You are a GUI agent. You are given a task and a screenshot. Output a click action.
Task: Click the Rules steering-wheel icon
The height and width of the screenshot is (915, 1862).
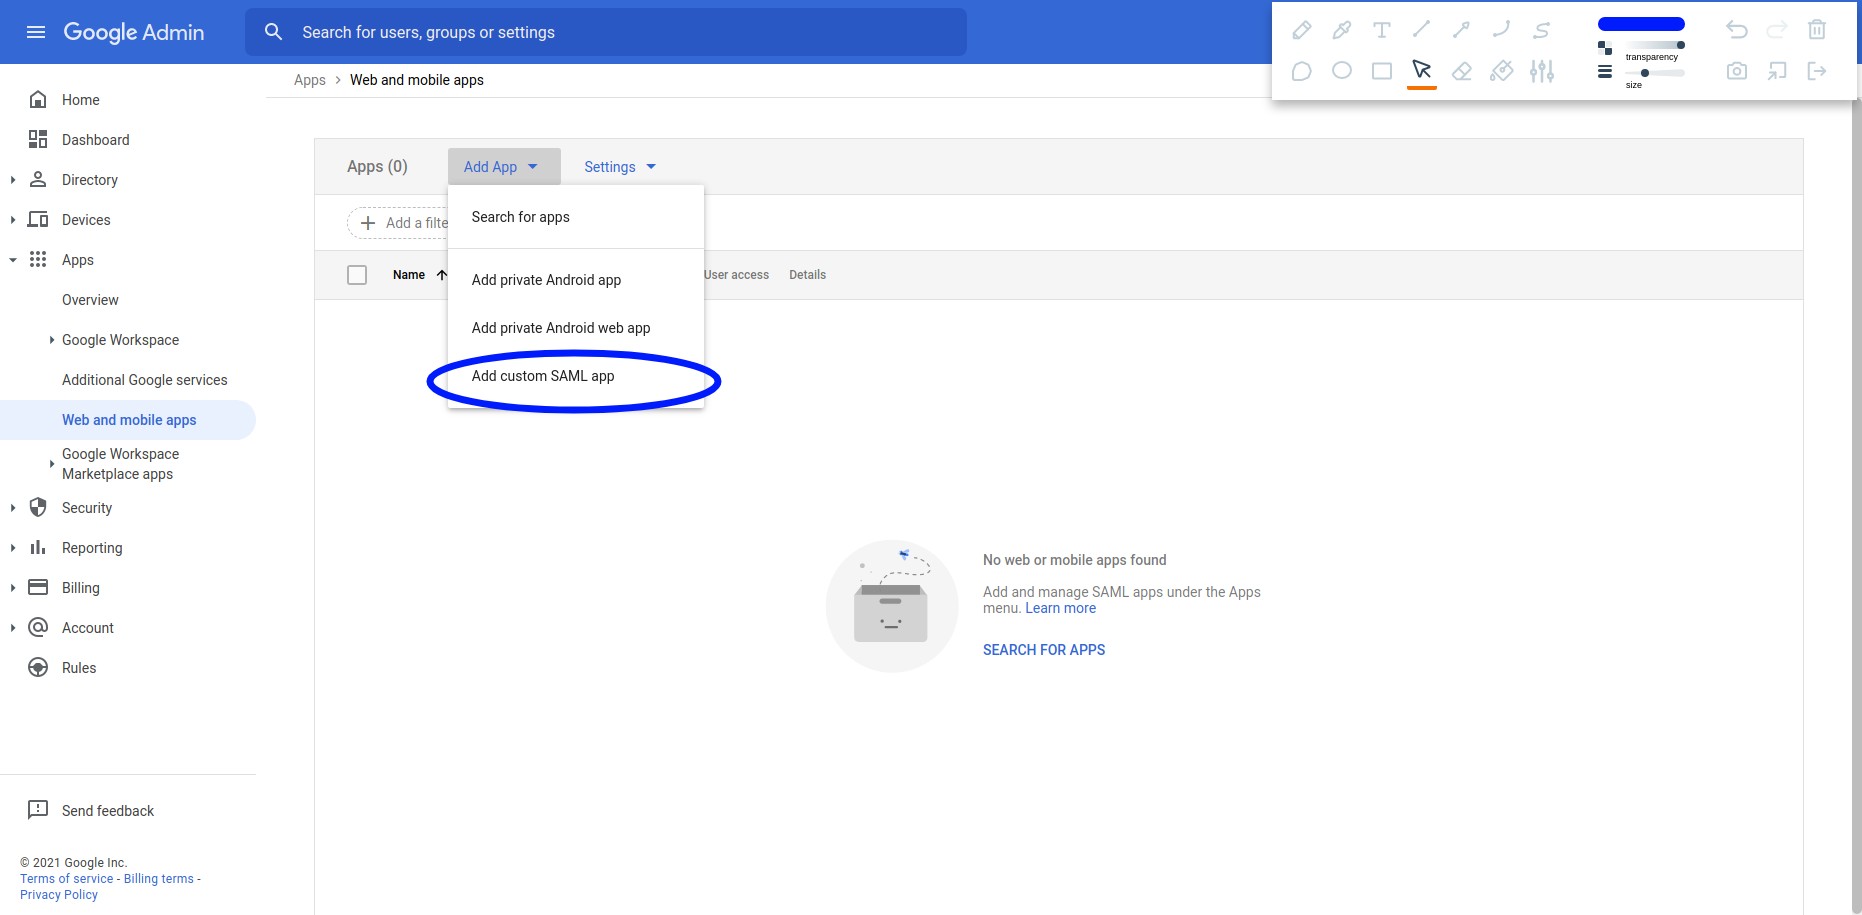[x=38, y=668]
